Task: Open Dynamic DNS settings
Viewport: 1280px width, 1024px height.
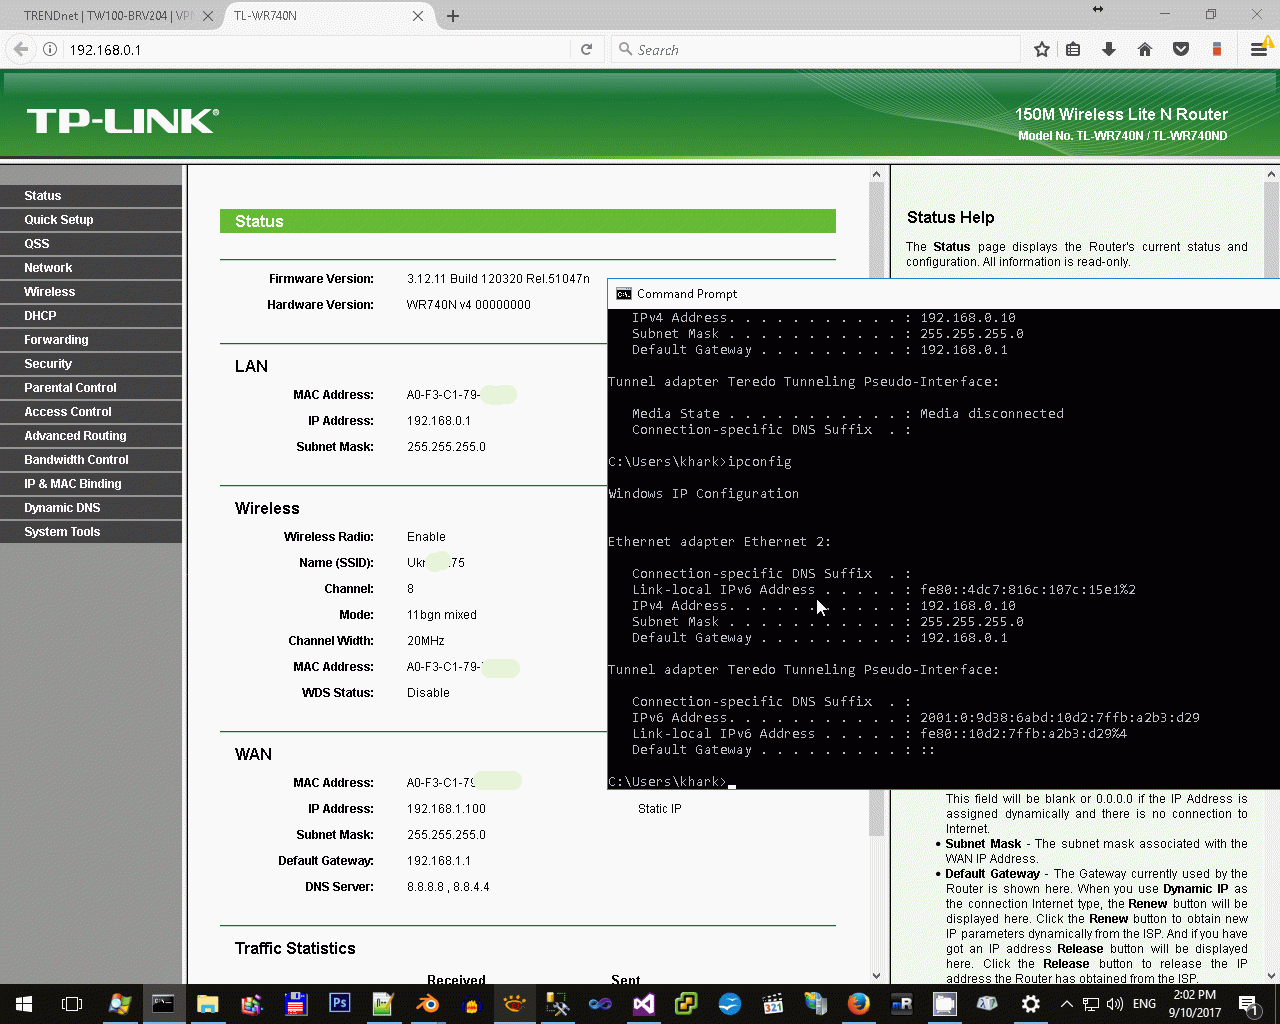Action: coord(91,508)
